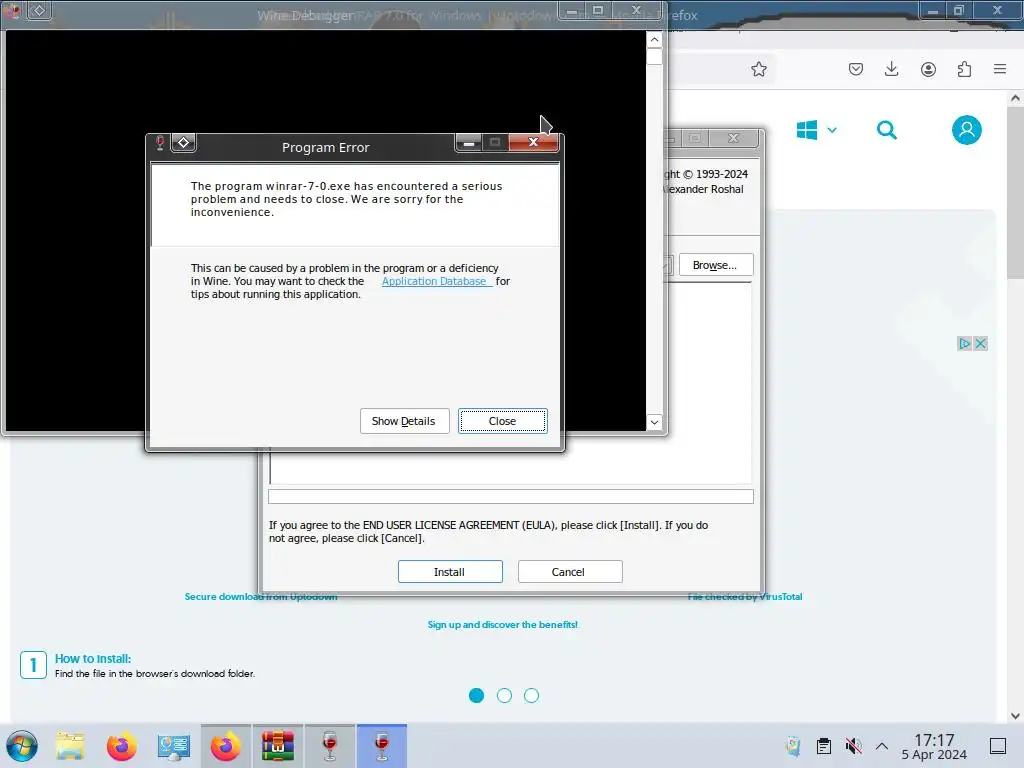Click show desktop icon in taskbar corner
This screenshot has width=1024, height=768.
pyautogui.click(x=998, y=746)
